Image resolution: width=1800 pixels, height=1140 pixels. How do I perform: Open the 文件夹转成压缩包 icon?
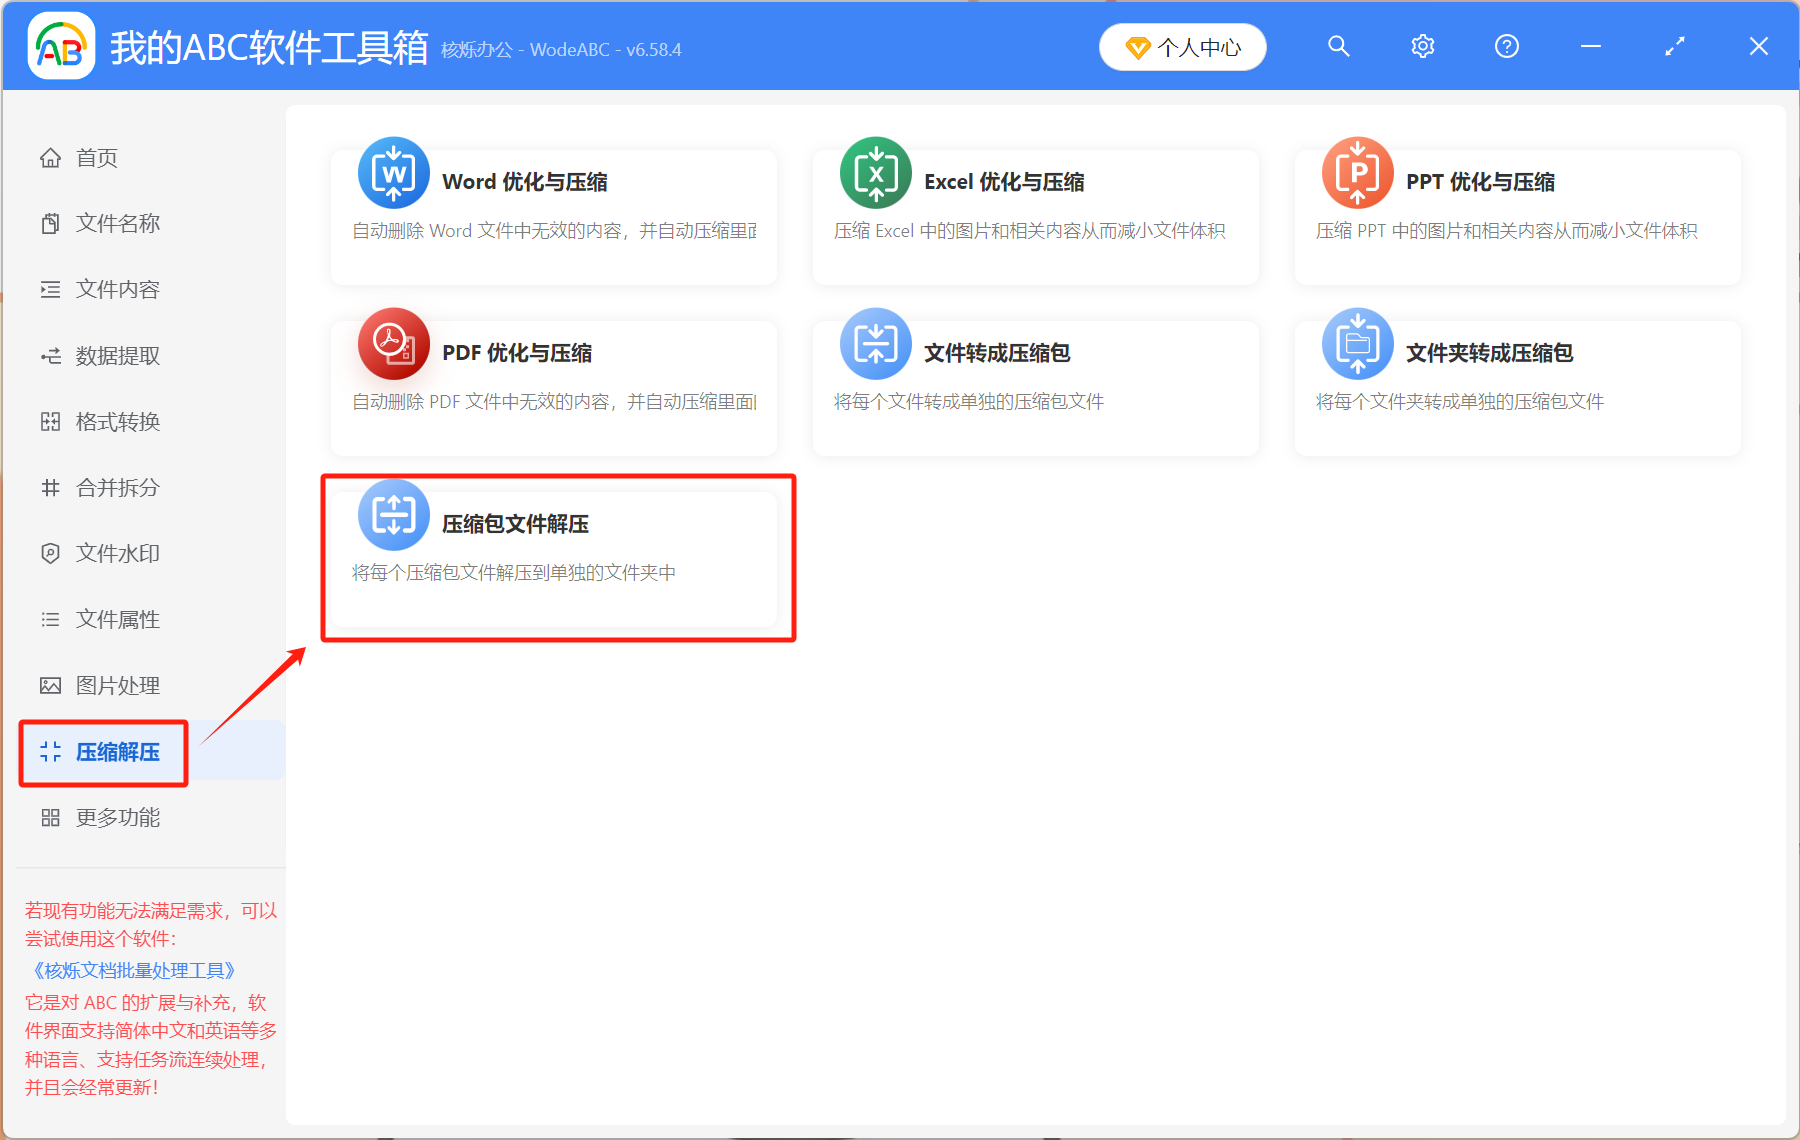1357,344
